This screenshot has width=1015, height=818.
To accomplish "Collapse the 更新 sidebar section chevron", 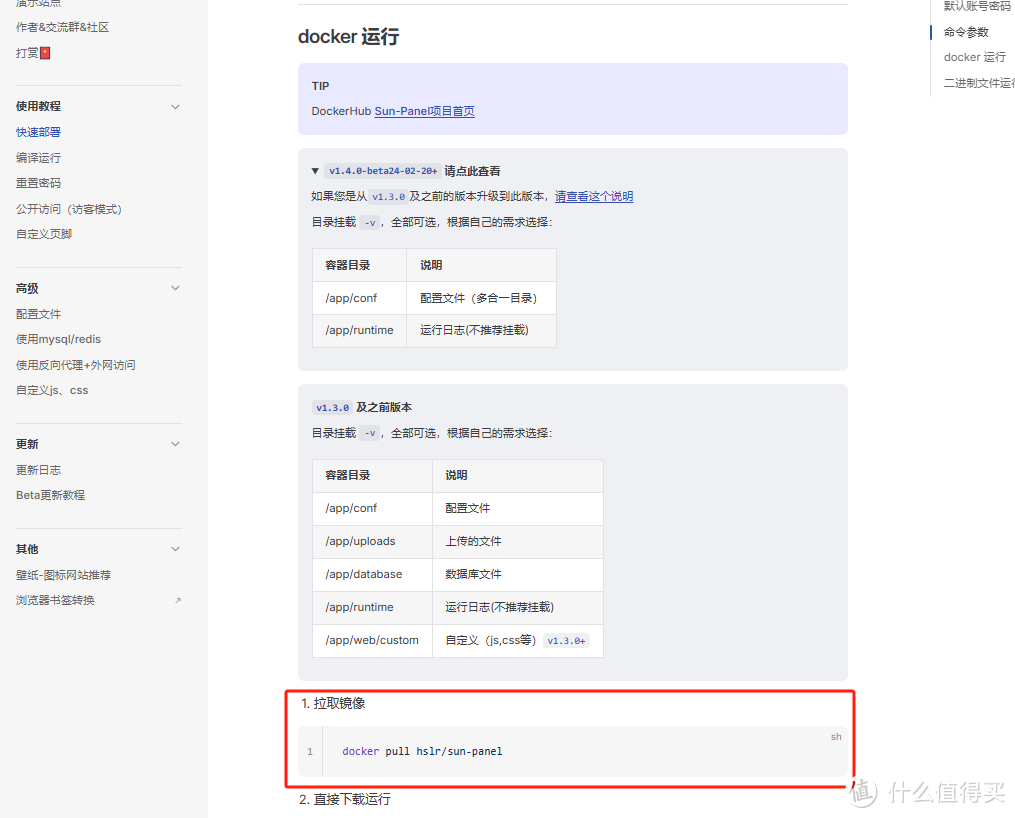I will point(175,444).
